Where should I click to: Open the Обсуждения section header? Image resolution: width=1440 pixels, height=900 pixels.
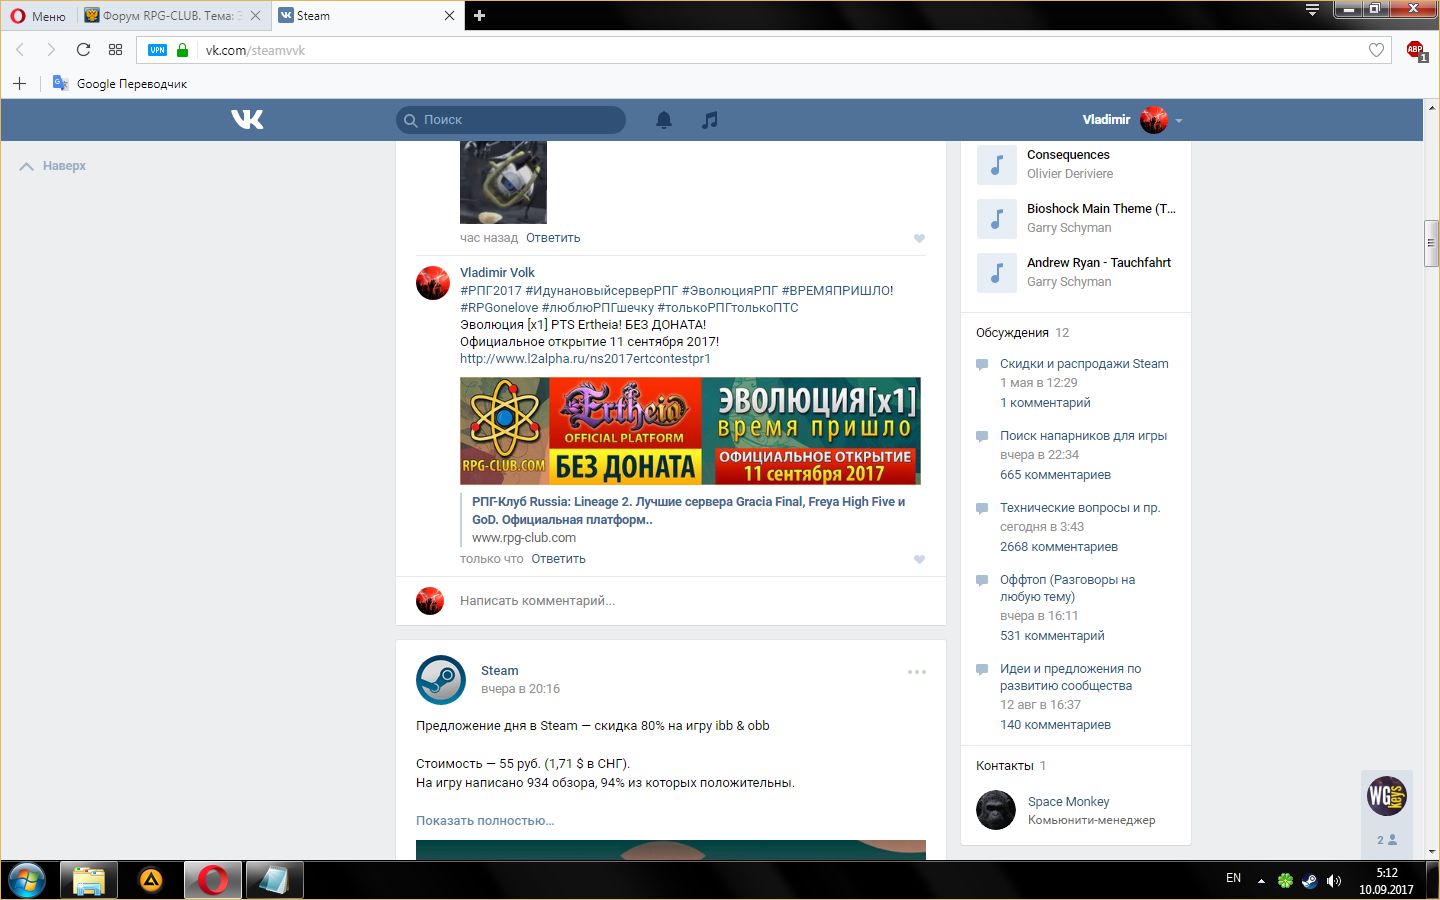(x=1012, y=333)
